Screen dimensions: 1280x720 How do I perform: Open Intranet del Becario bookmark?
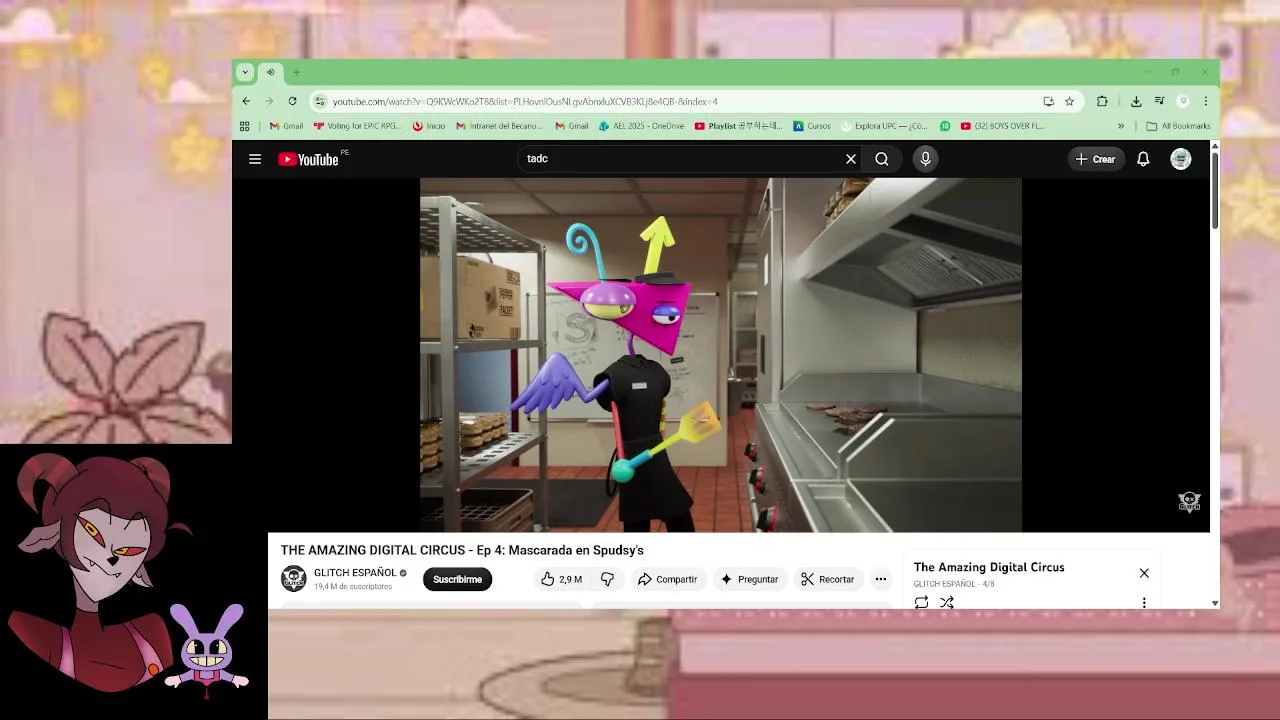pos(499,126)
